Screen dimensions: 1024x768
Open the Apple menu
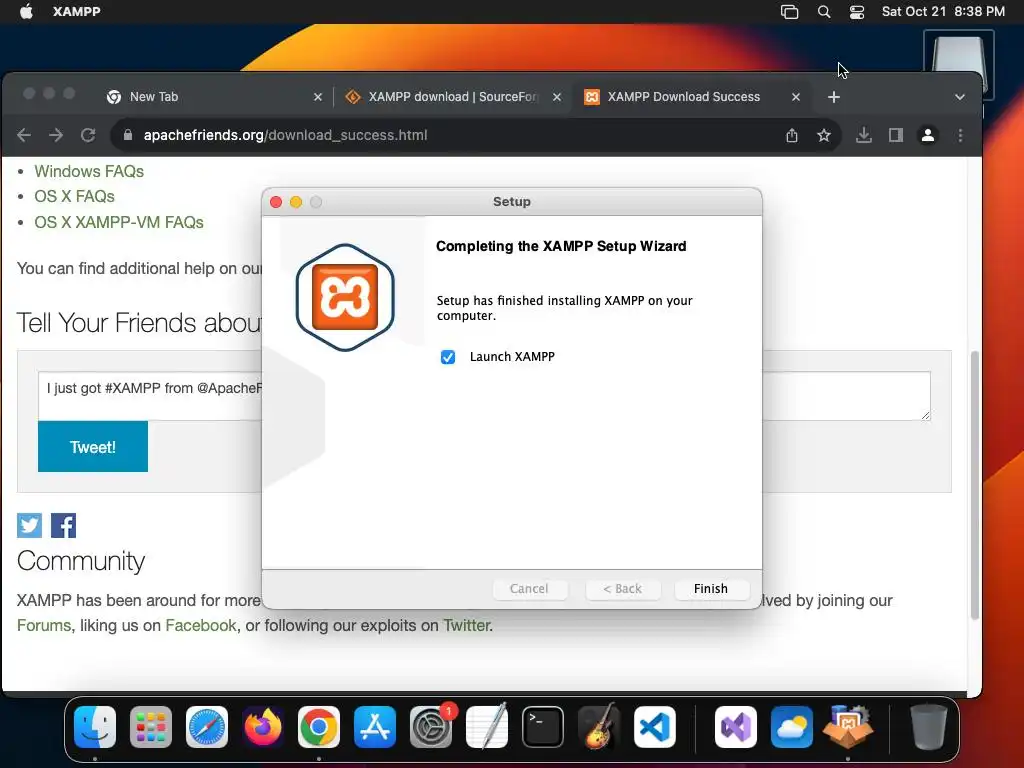[26, 11]
